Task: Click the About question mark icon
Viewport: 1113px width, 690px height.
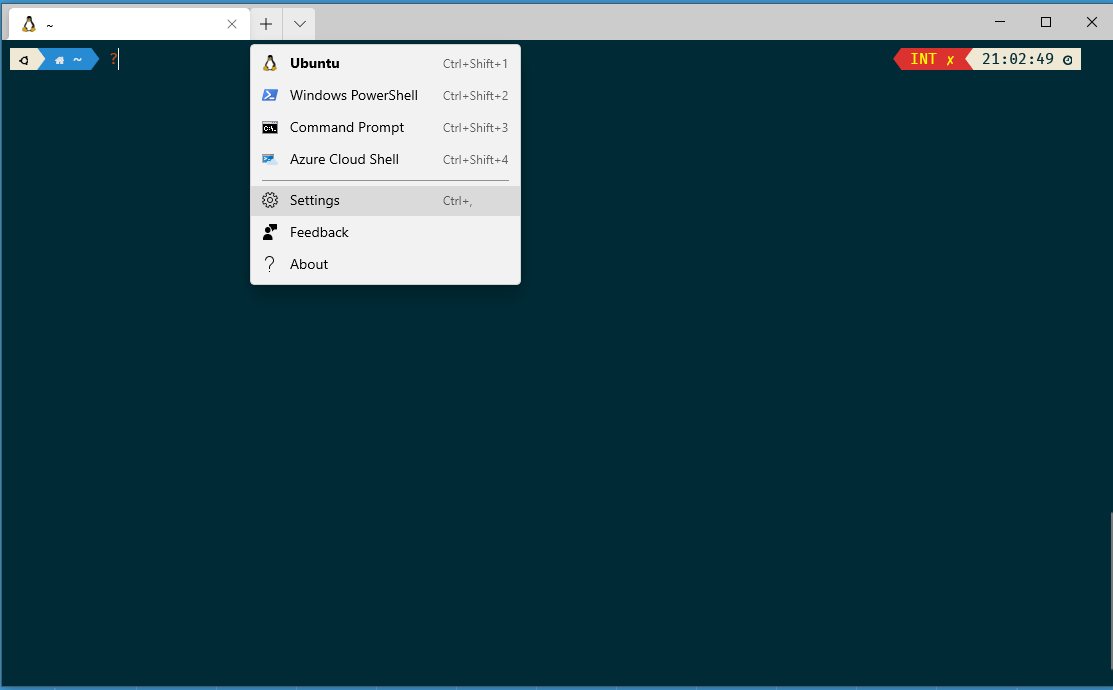Action: [270, 264]
